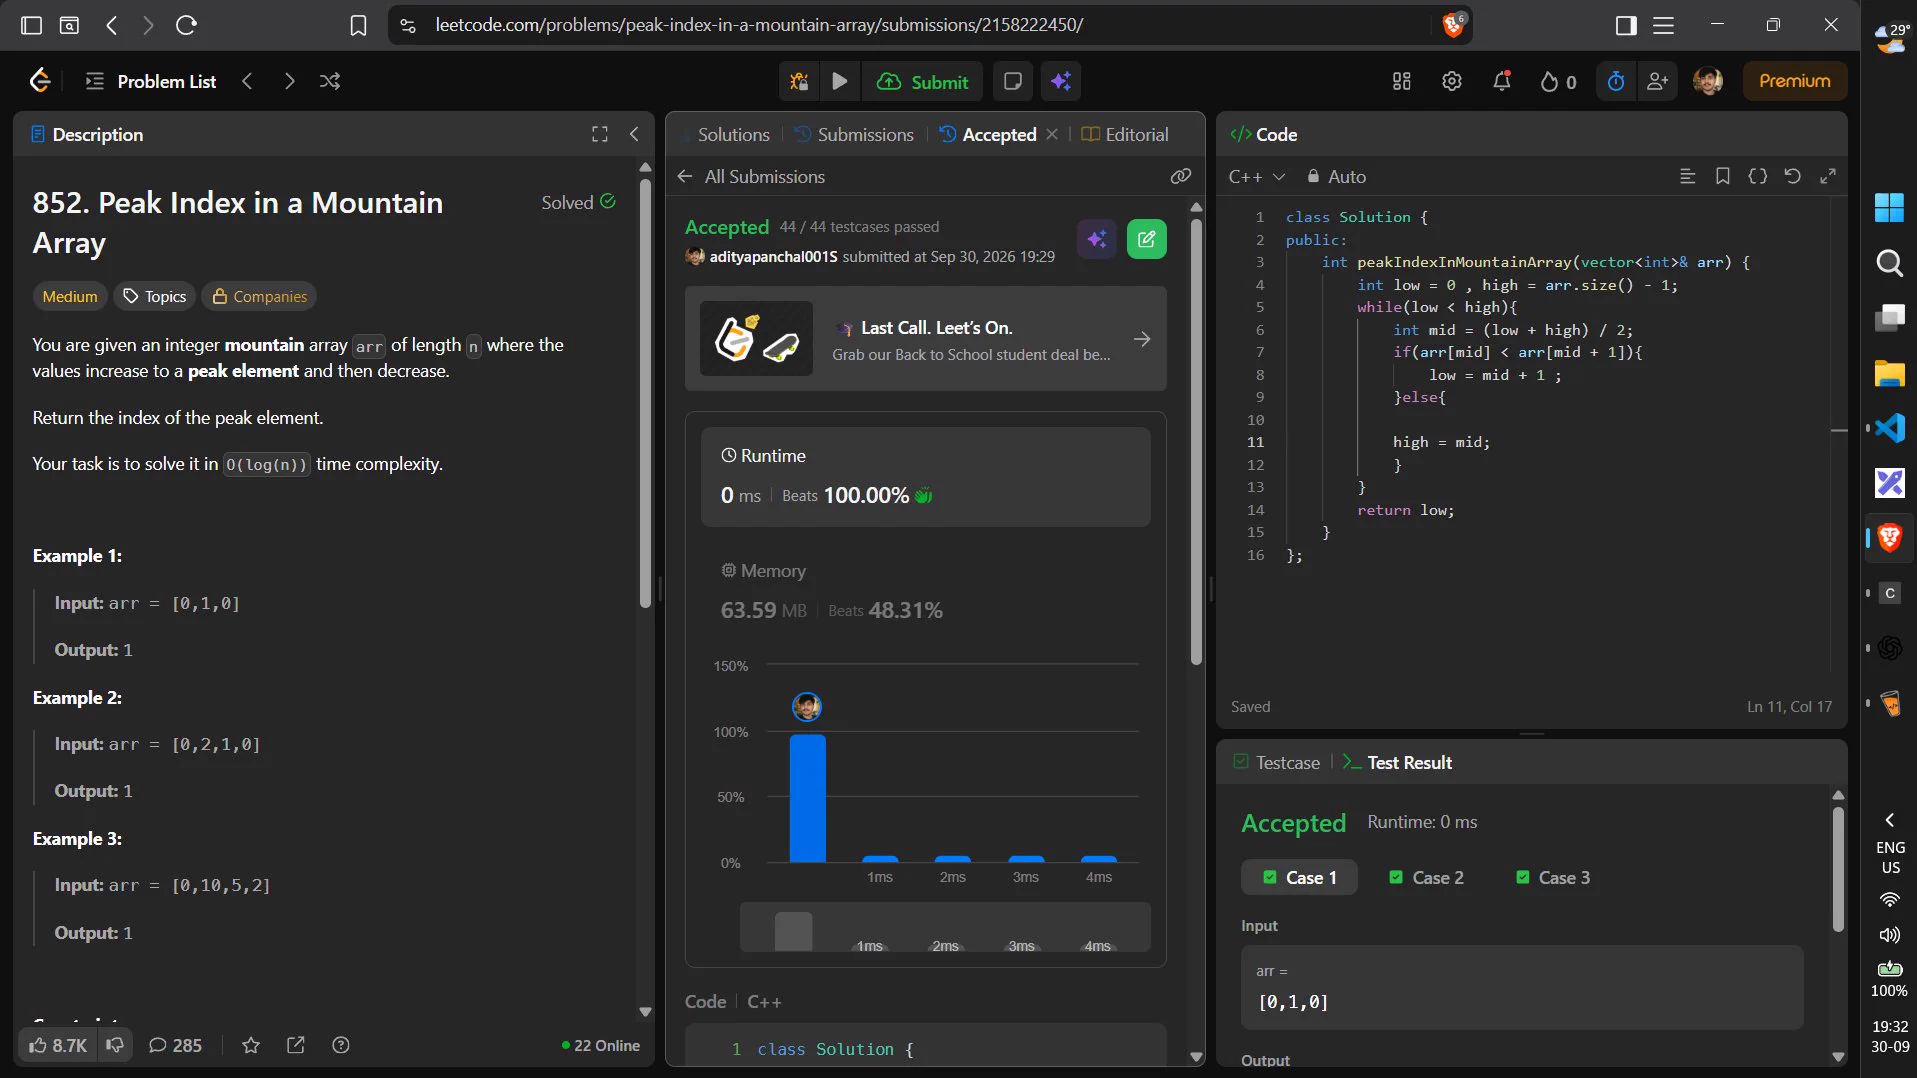Viewport: 1917px width, 1078px height.
Task: Click the description panel scrollbar
Action: (645, 395)
